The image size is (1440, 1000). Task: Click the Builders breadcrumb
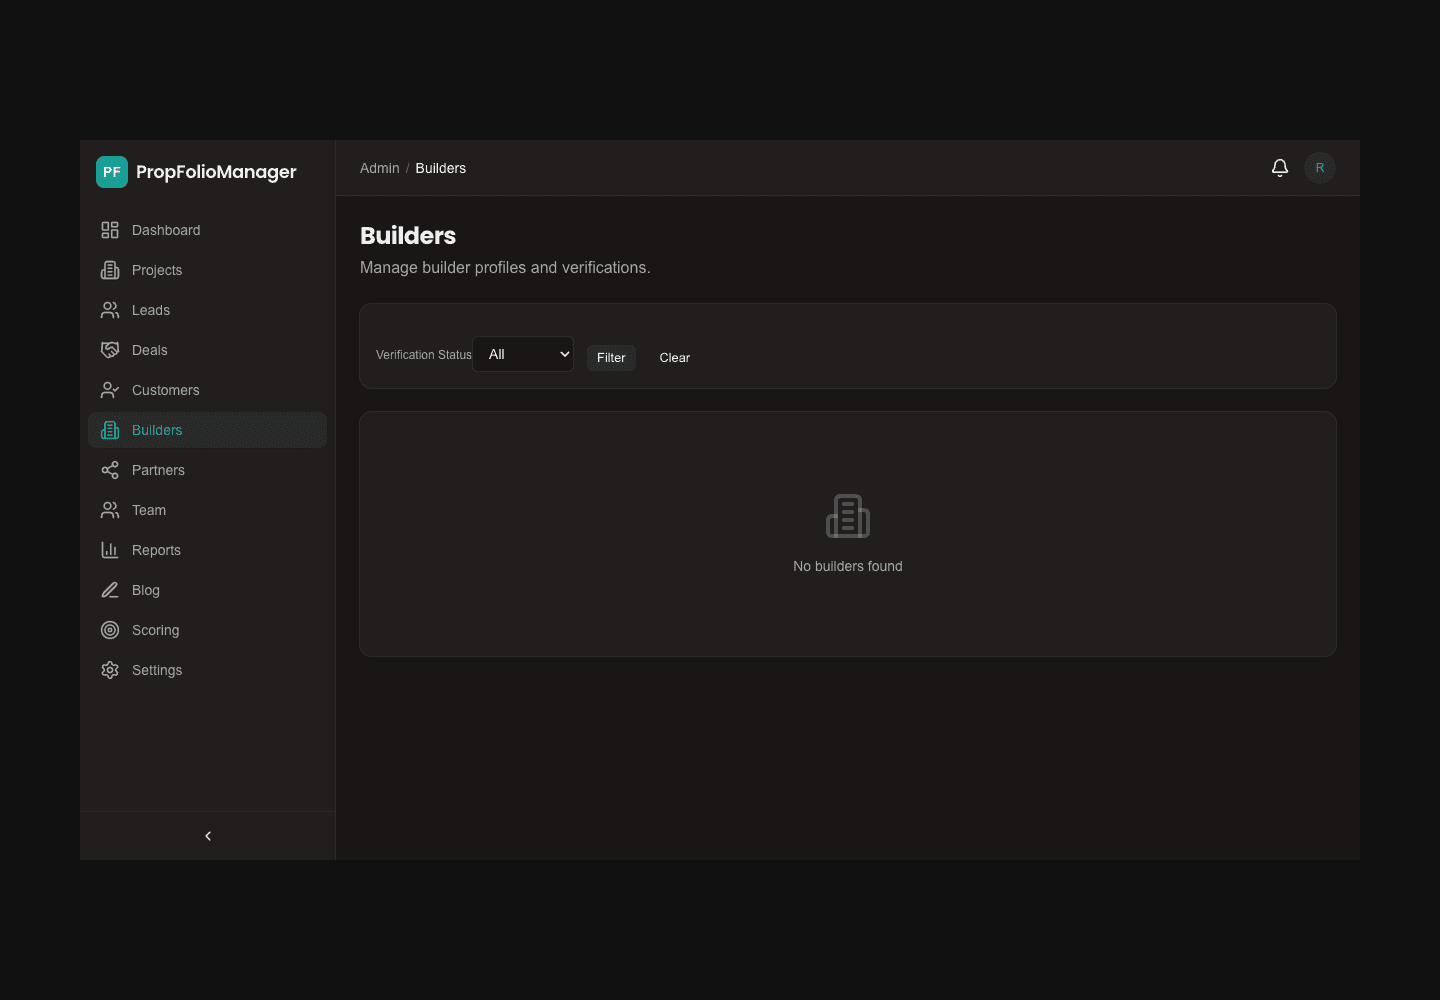[441, 168]
